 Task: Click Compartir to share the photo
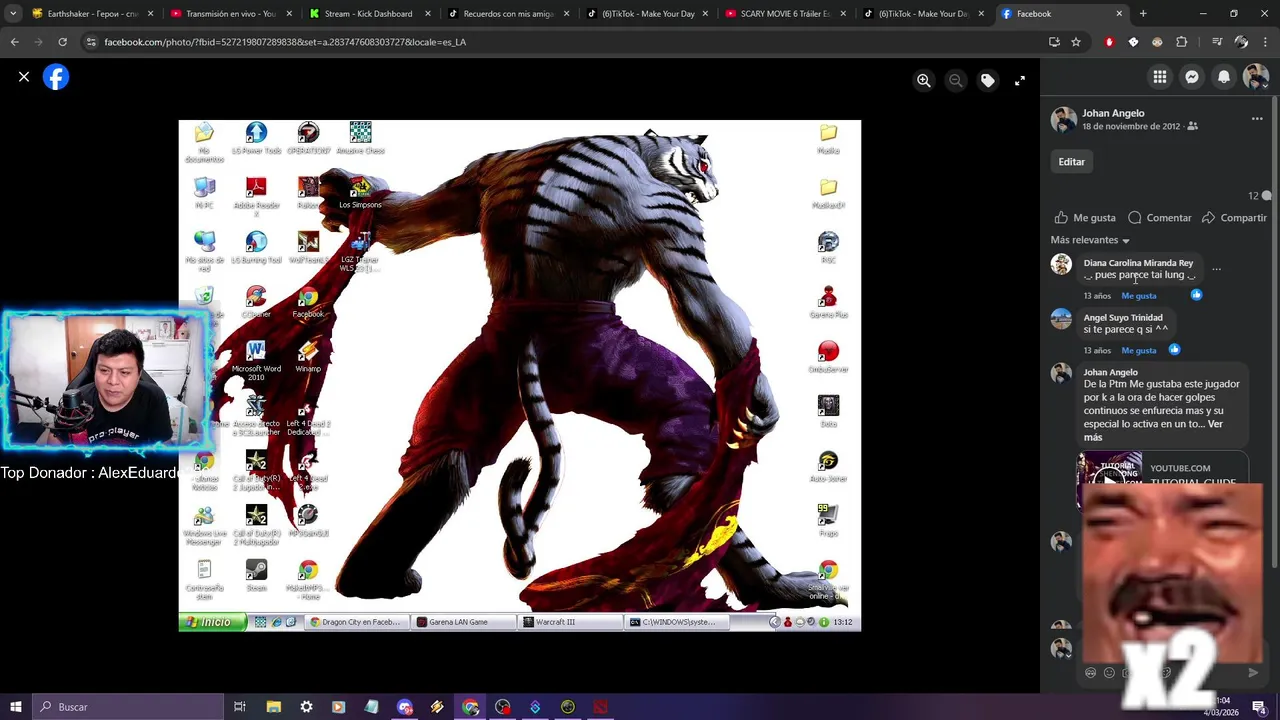coord(1235,218)
